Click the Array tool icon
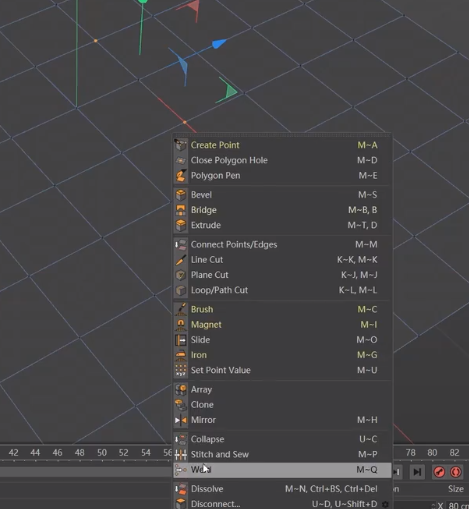The width and height of the screenshot is (469, 509). click(x=181, y=389)
